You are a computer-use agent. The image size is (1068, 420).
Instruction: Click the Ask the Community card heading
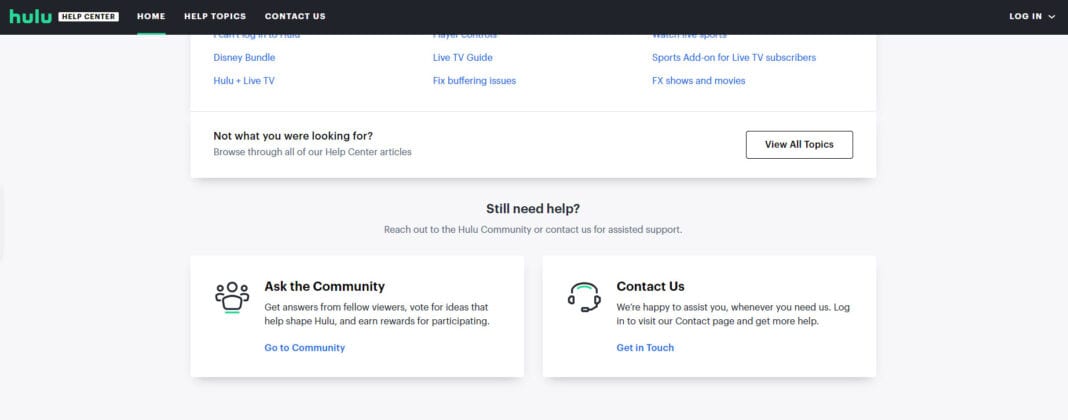pos(324,286)
